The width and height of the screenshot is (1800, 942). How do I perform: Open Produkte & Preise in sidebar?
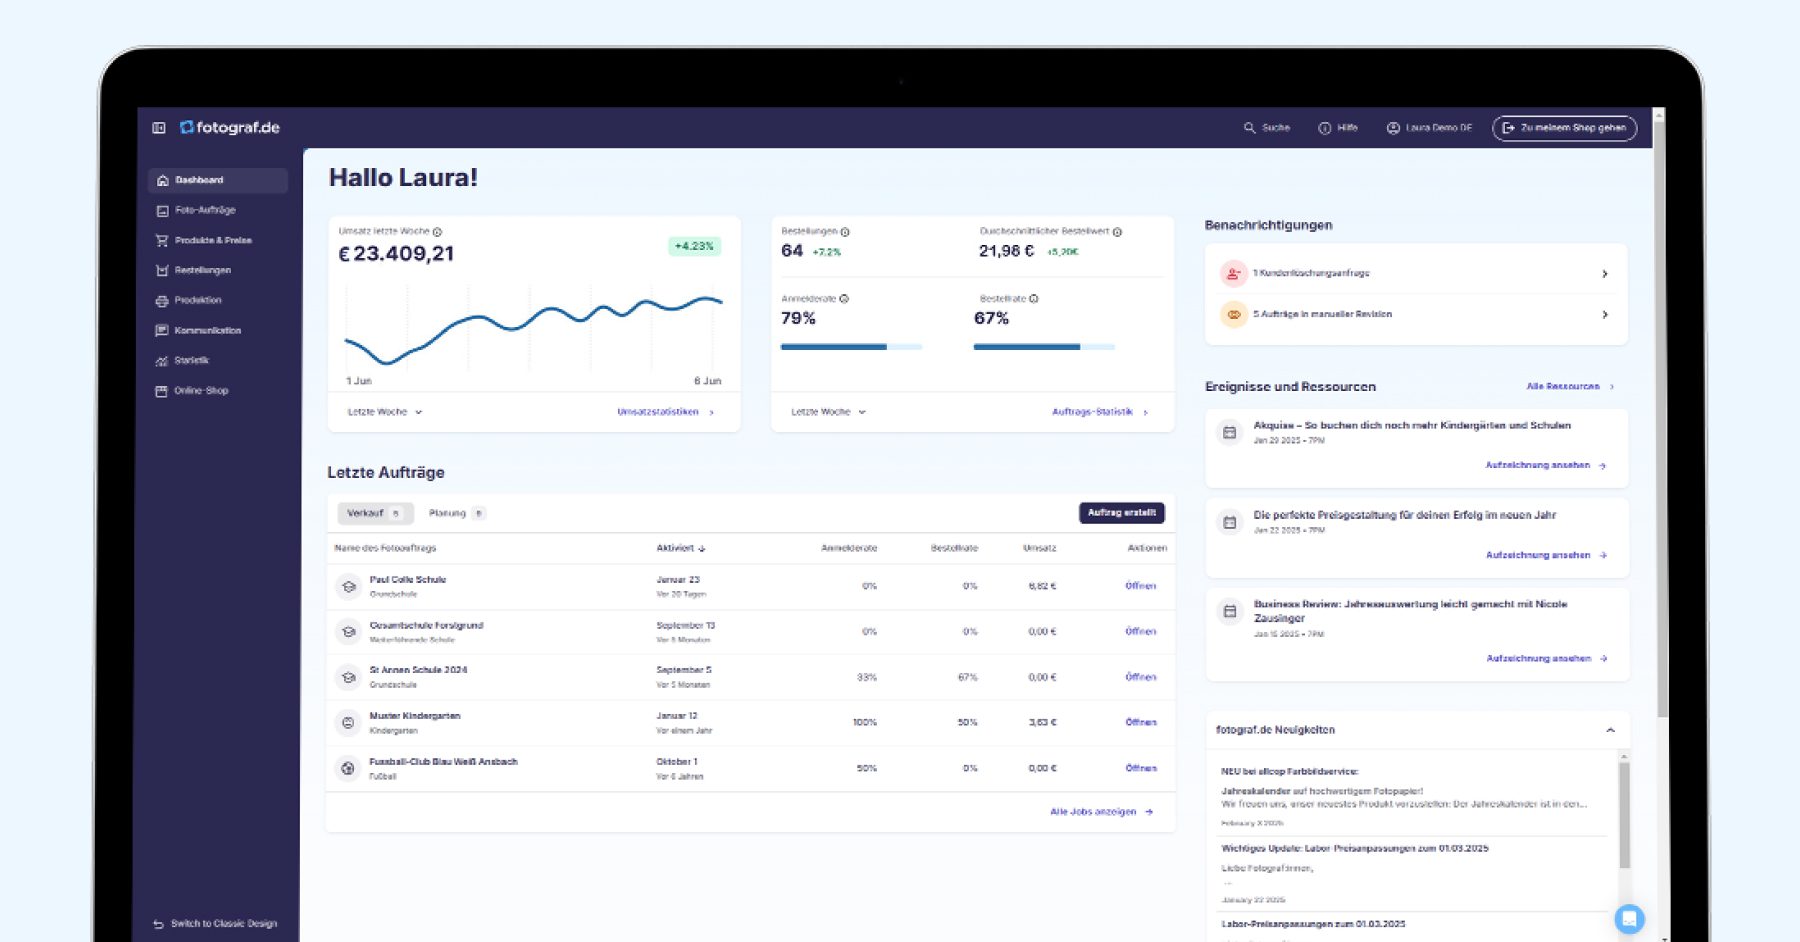click(212, 241)
